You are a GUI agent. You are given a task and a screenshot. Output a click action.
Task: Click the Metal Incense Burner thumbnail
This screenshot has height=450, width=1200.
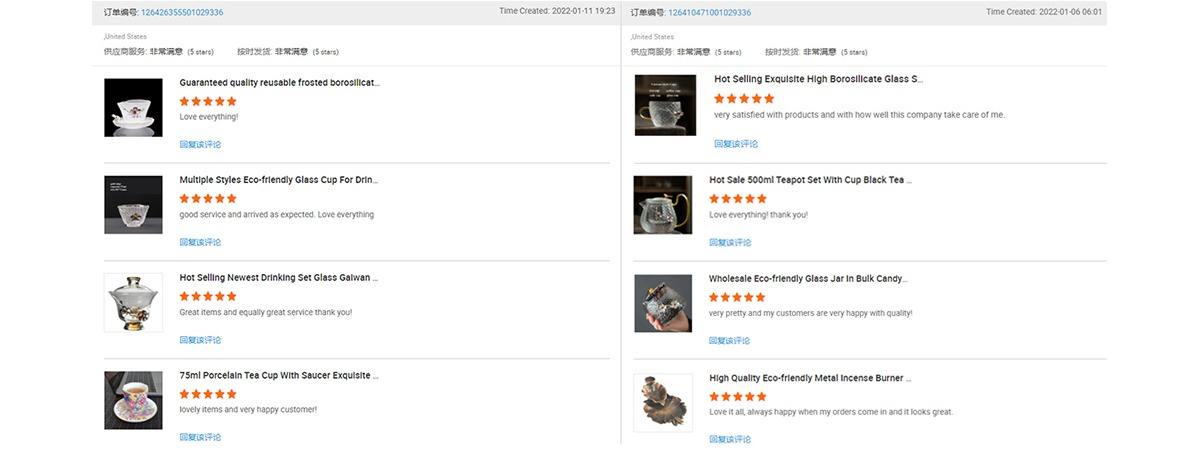tap(662, 402)
